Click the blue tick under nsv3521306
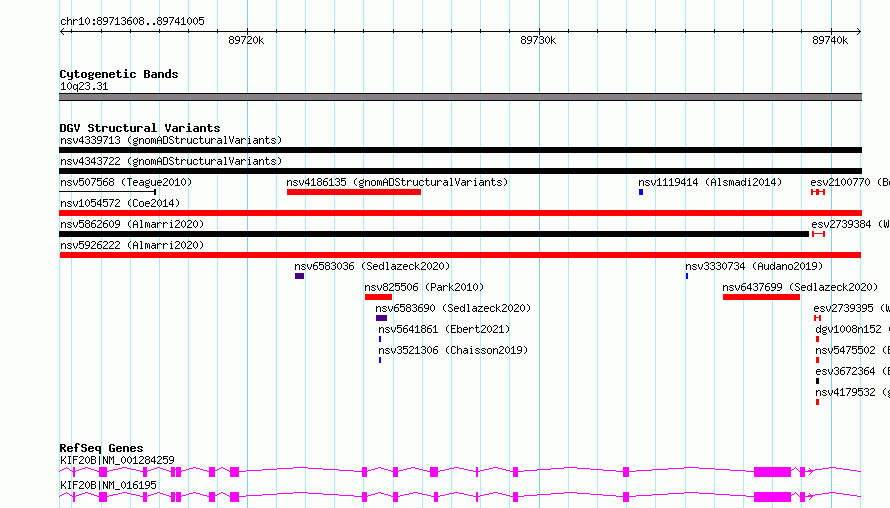The width and height of the screenshot is (890, 508). coord(380,360)
